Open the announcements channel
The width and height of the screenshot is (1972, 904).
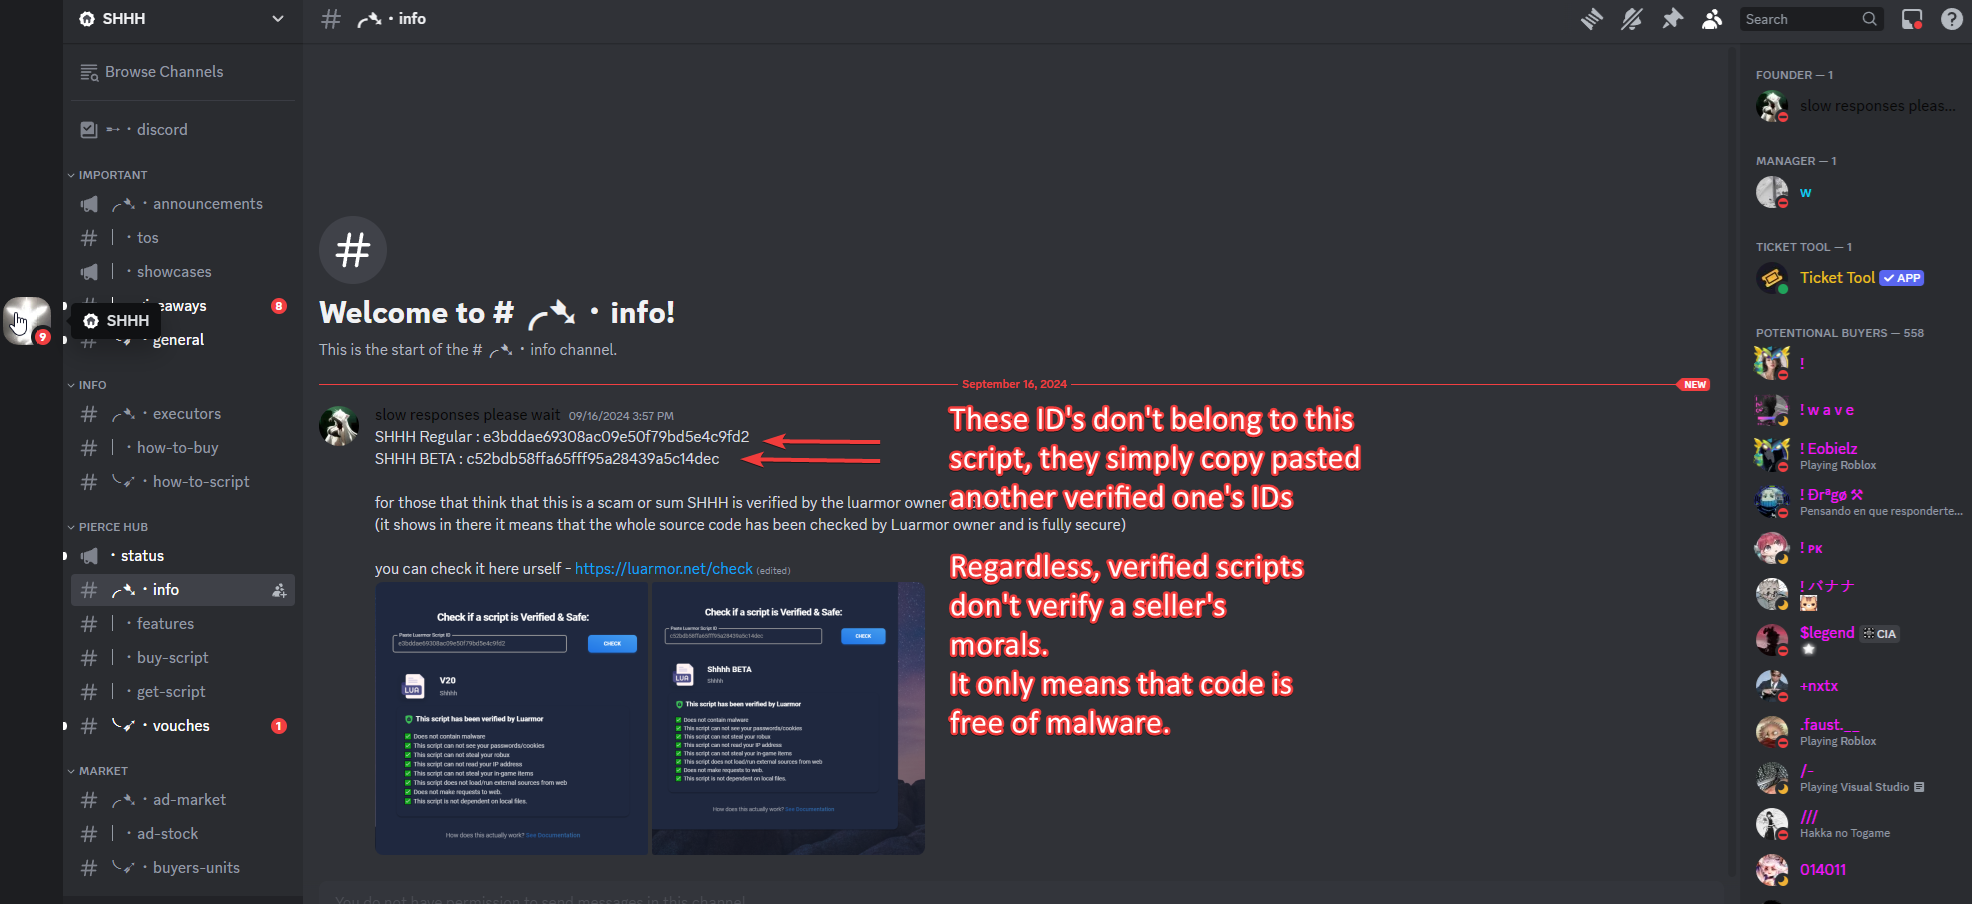(x=182, y=204)
